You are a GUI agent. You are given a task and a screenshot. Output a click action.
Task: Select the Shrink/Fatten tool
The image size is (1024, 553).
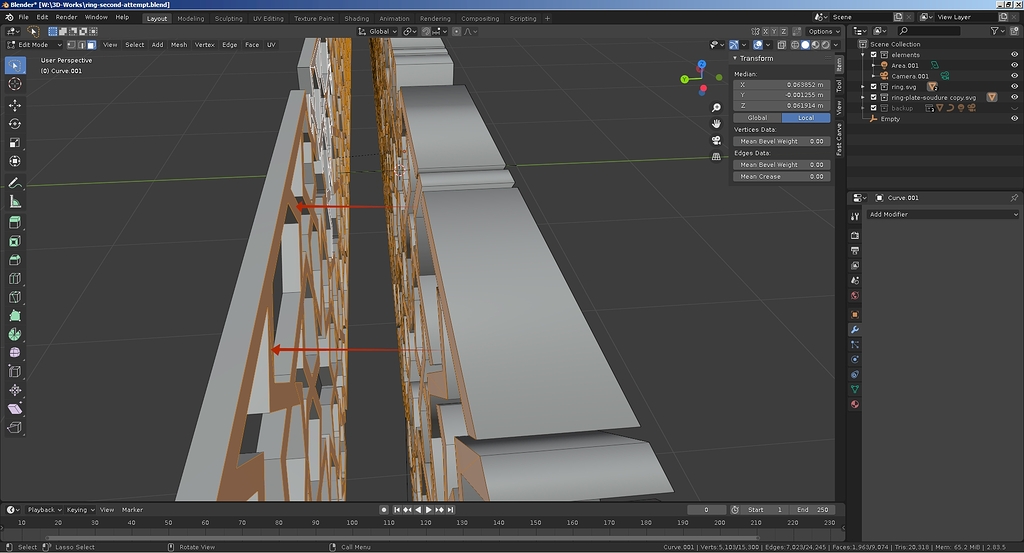pos(15,390)
